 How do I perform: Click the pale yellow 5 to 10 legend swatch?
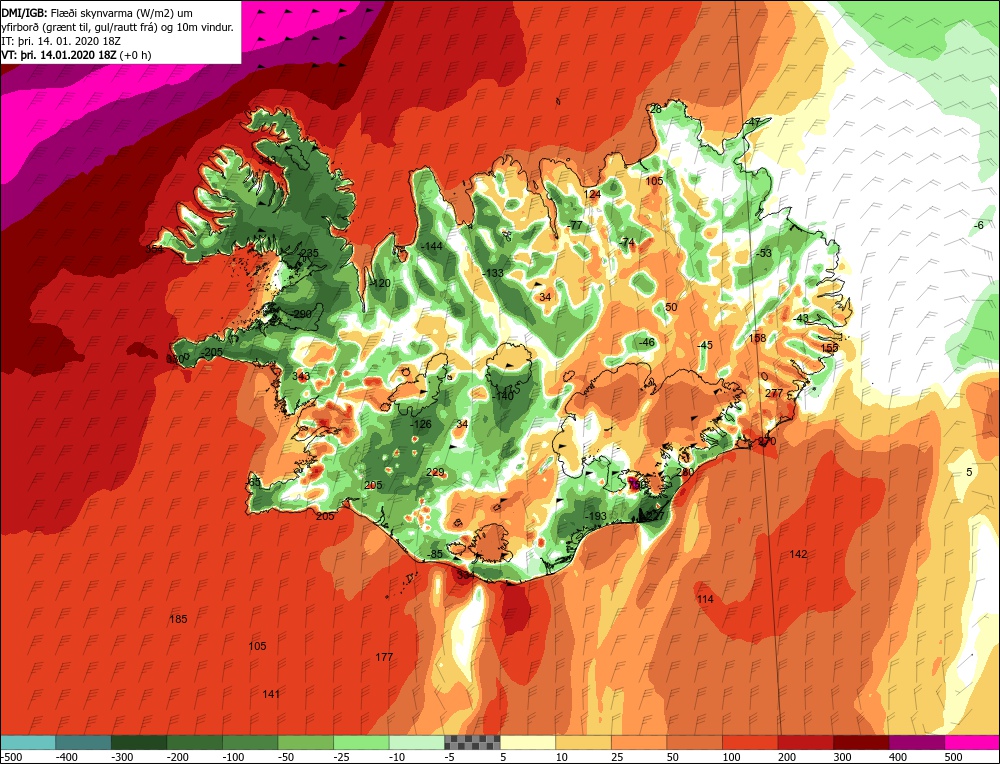(x=528, y=742)
